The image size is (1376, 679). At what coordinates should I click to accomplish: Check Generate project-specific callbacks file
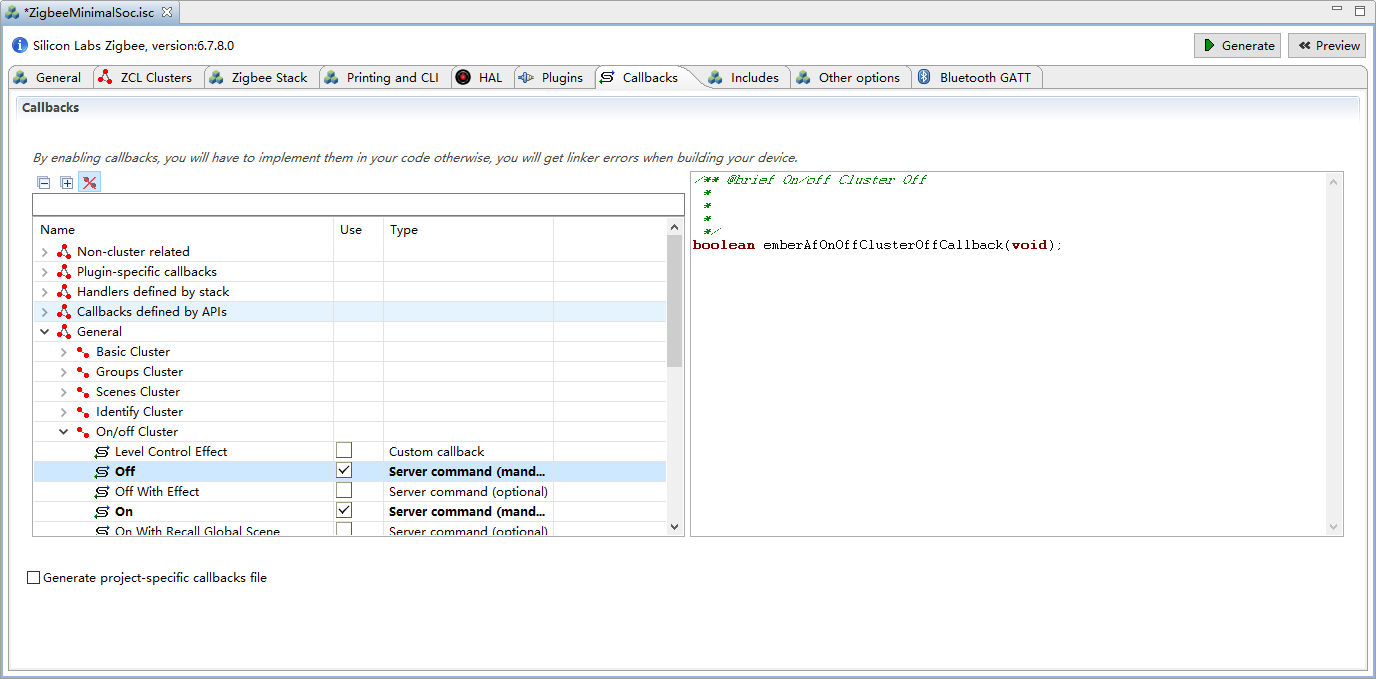coord(34,578)
